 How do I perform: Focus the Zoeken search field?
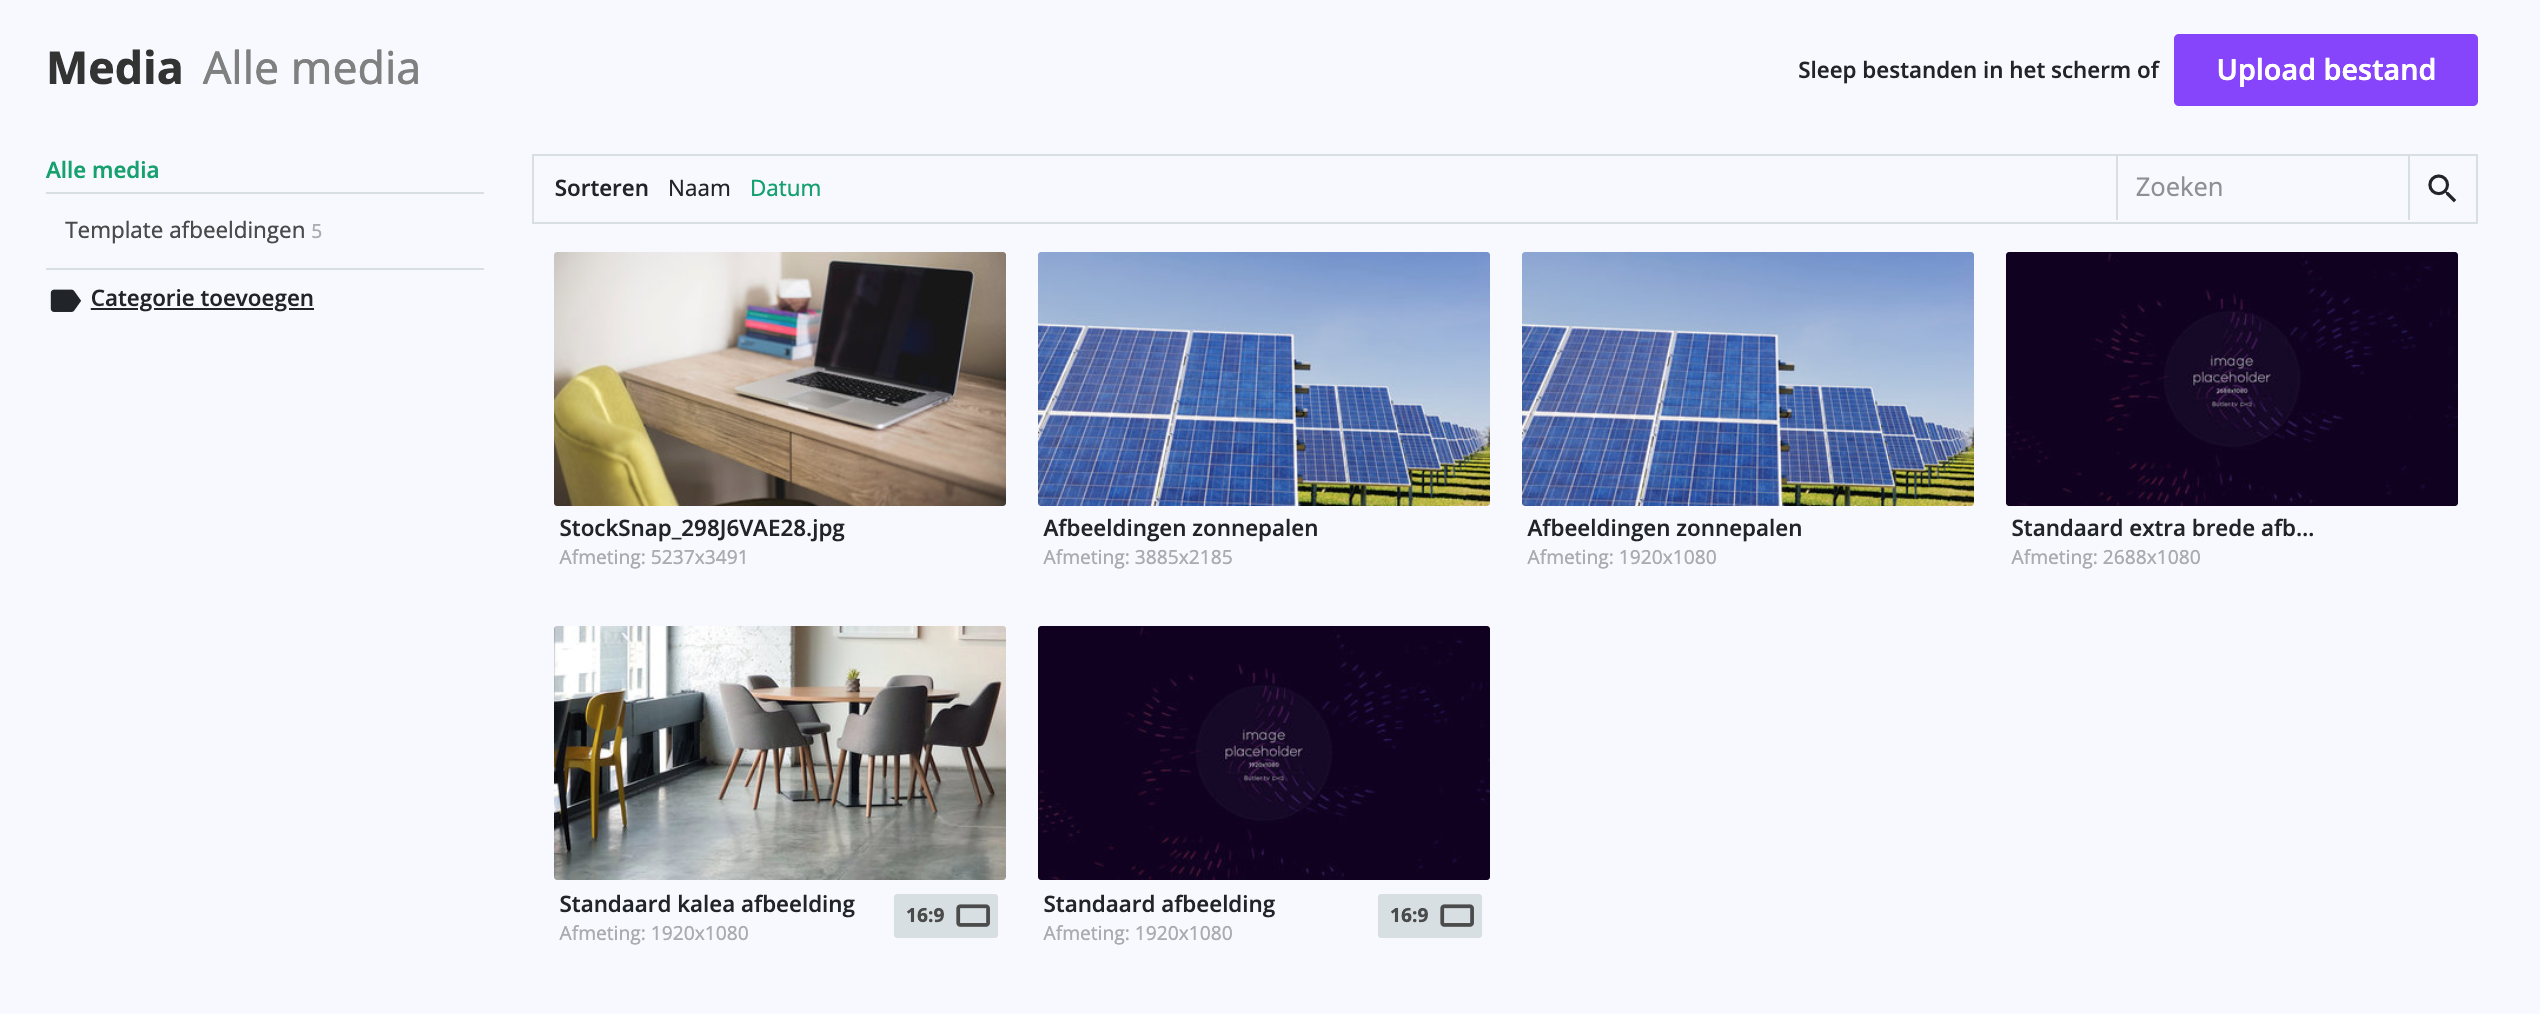coord(2260,188)
